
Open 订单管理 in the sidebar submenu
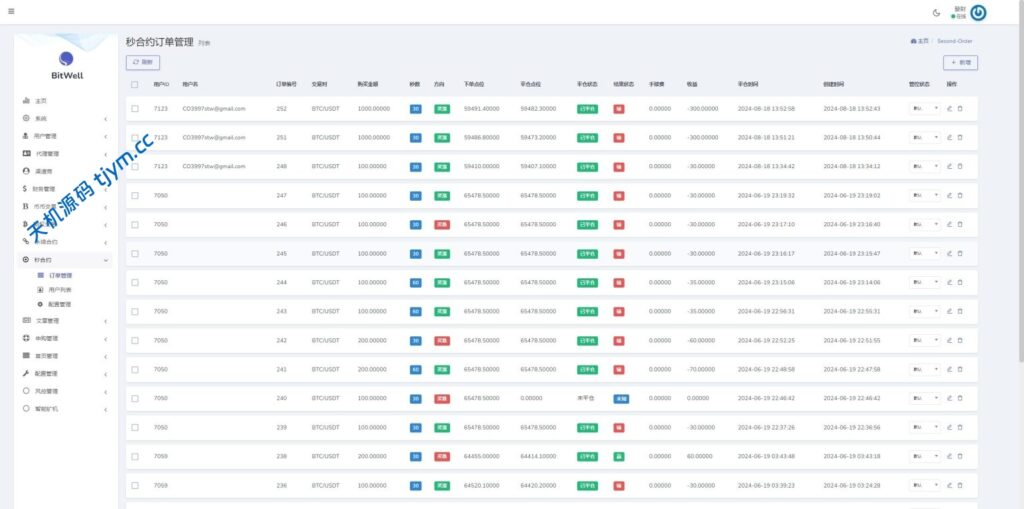tap(60, 275)
